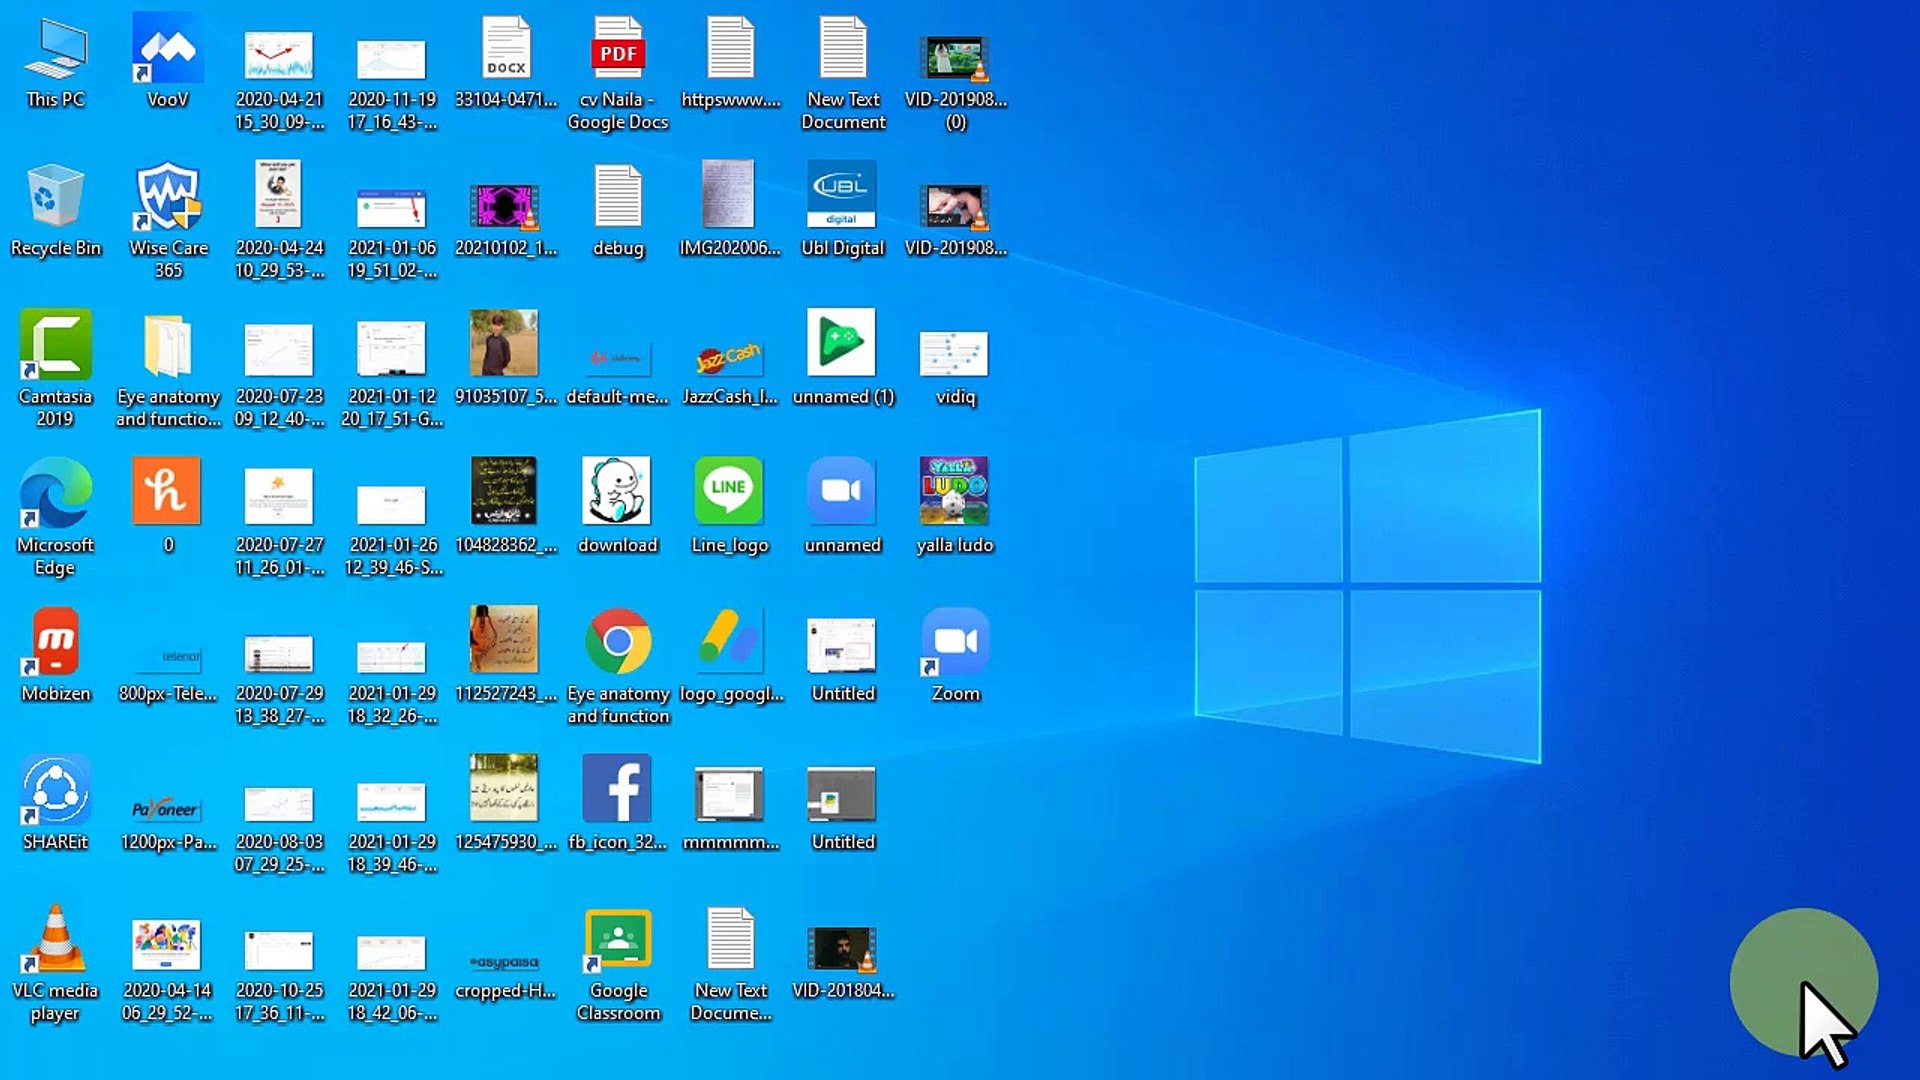Select the VLC media player icon
This screenshot has height=1080, width=1920.
[55, 939]
